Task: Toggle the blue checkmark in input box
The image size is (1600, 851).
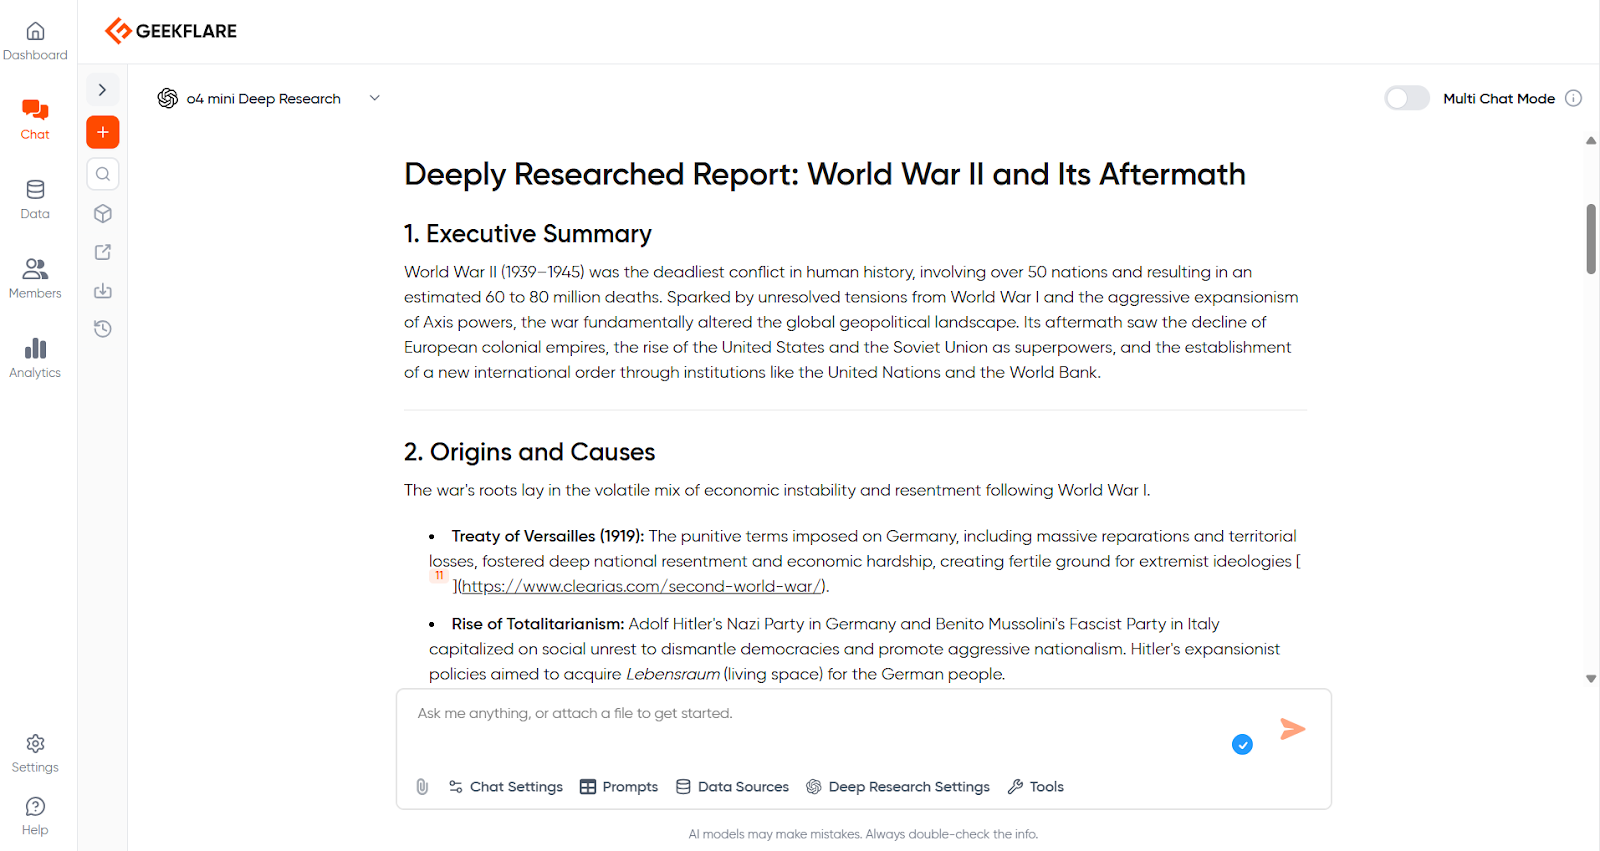Action: click(1242, 744)
